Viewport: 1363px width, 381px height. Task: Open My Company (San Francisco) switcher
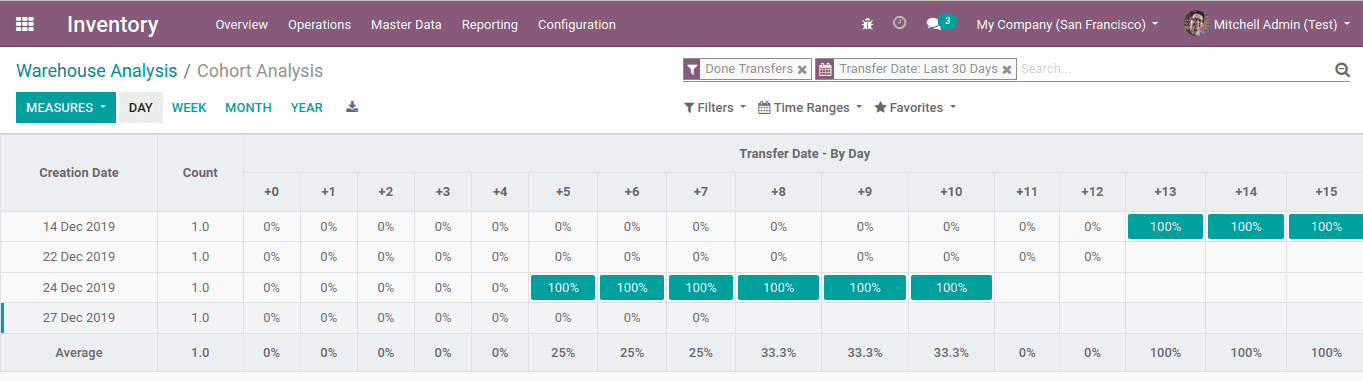pyautogui.click(x=1067, y=24)
